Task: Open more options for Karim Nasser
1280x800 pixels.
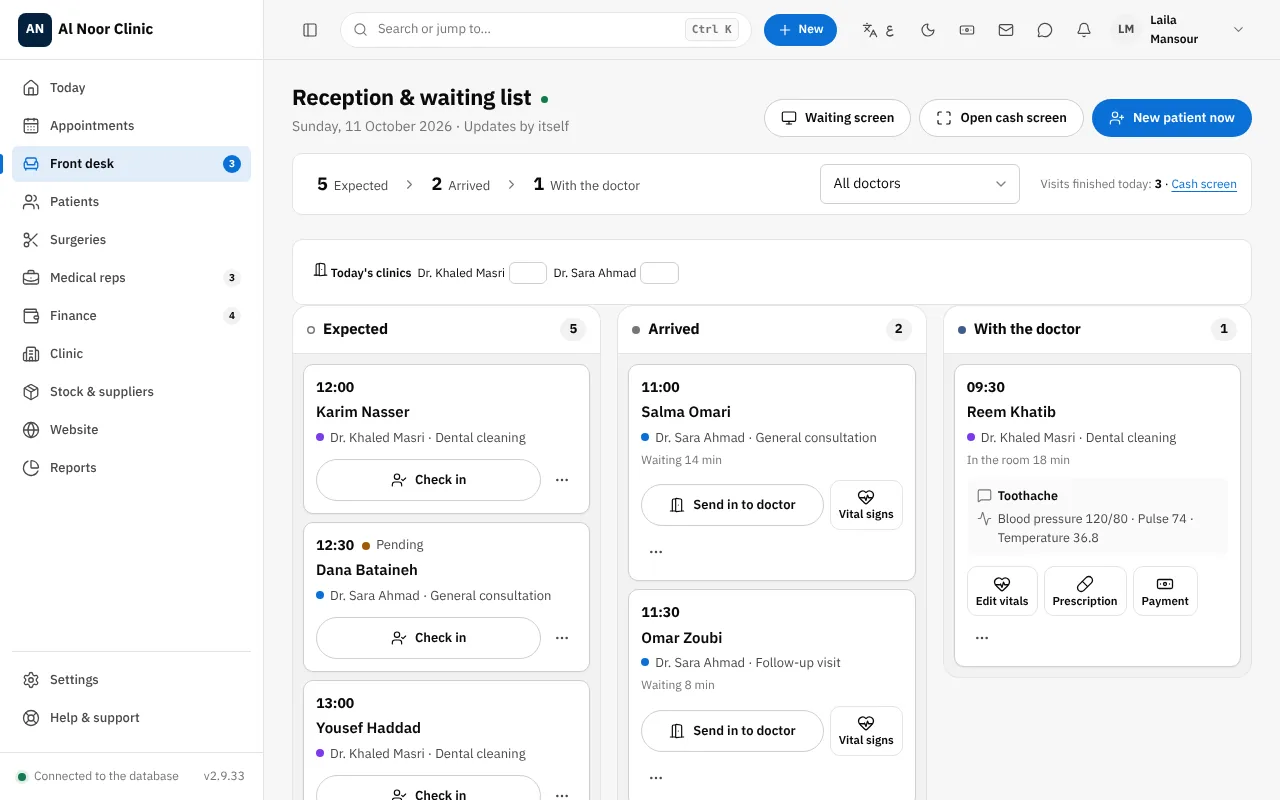Action: 562,480
